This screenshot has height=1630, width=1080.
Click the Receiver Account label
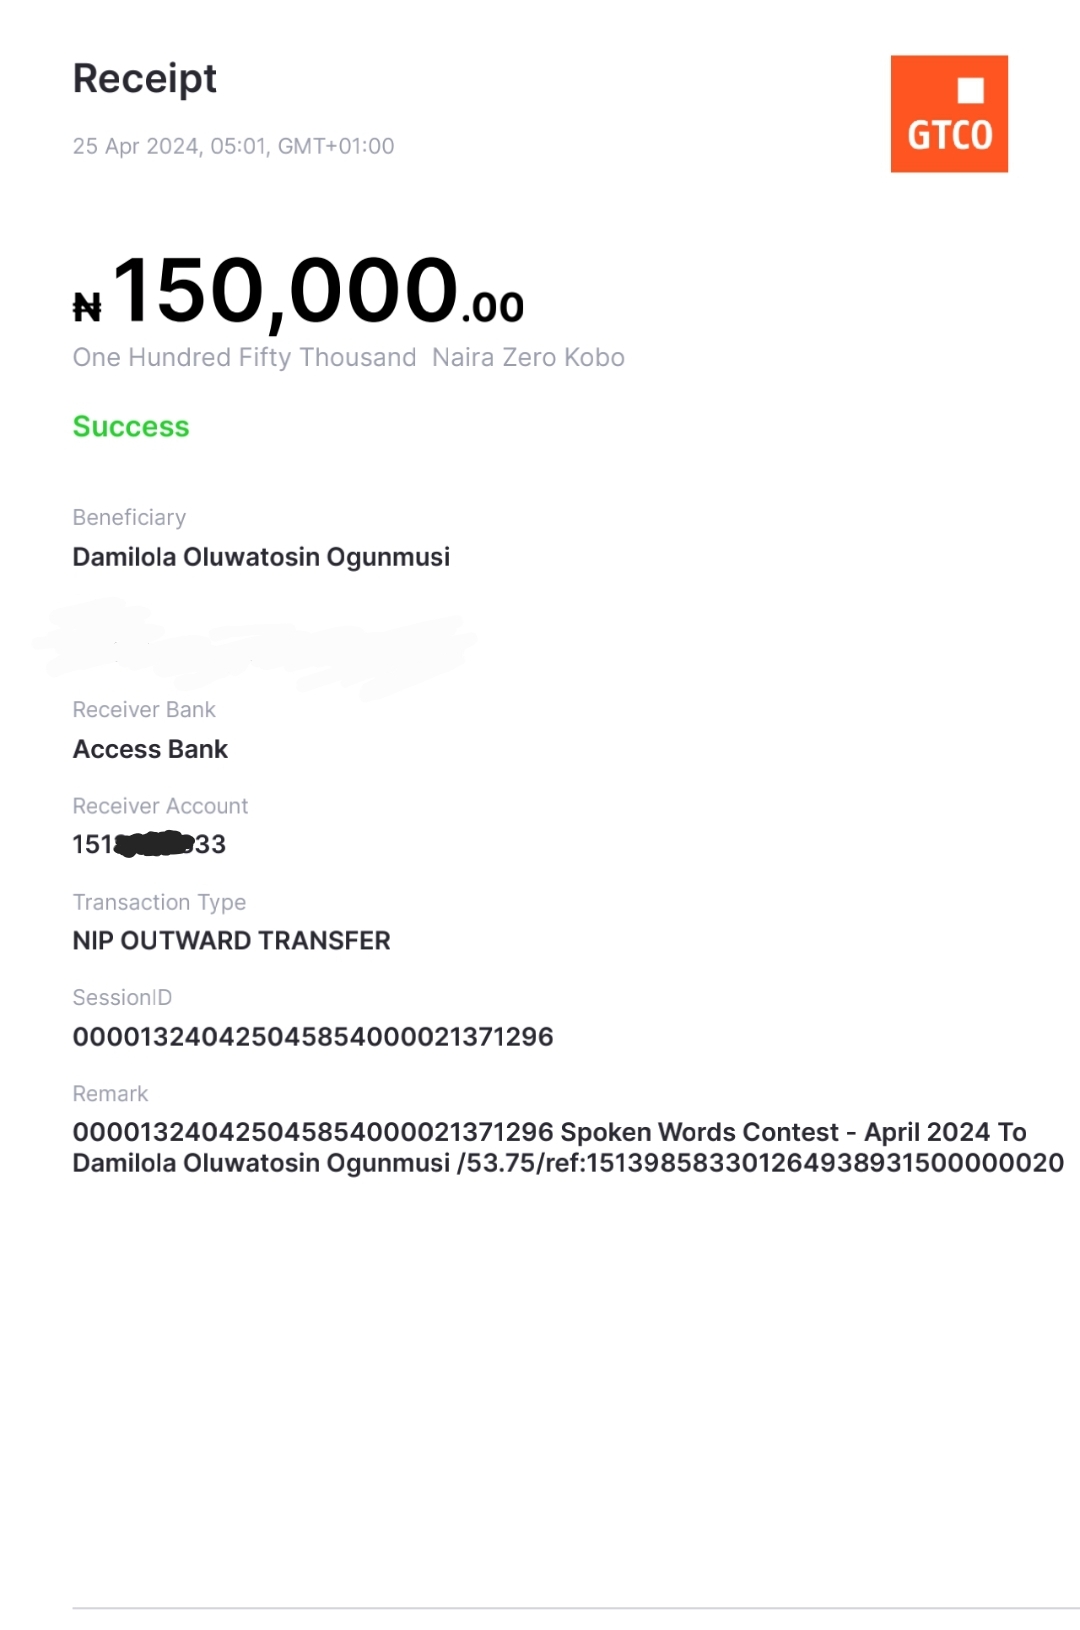click(160, 806)
